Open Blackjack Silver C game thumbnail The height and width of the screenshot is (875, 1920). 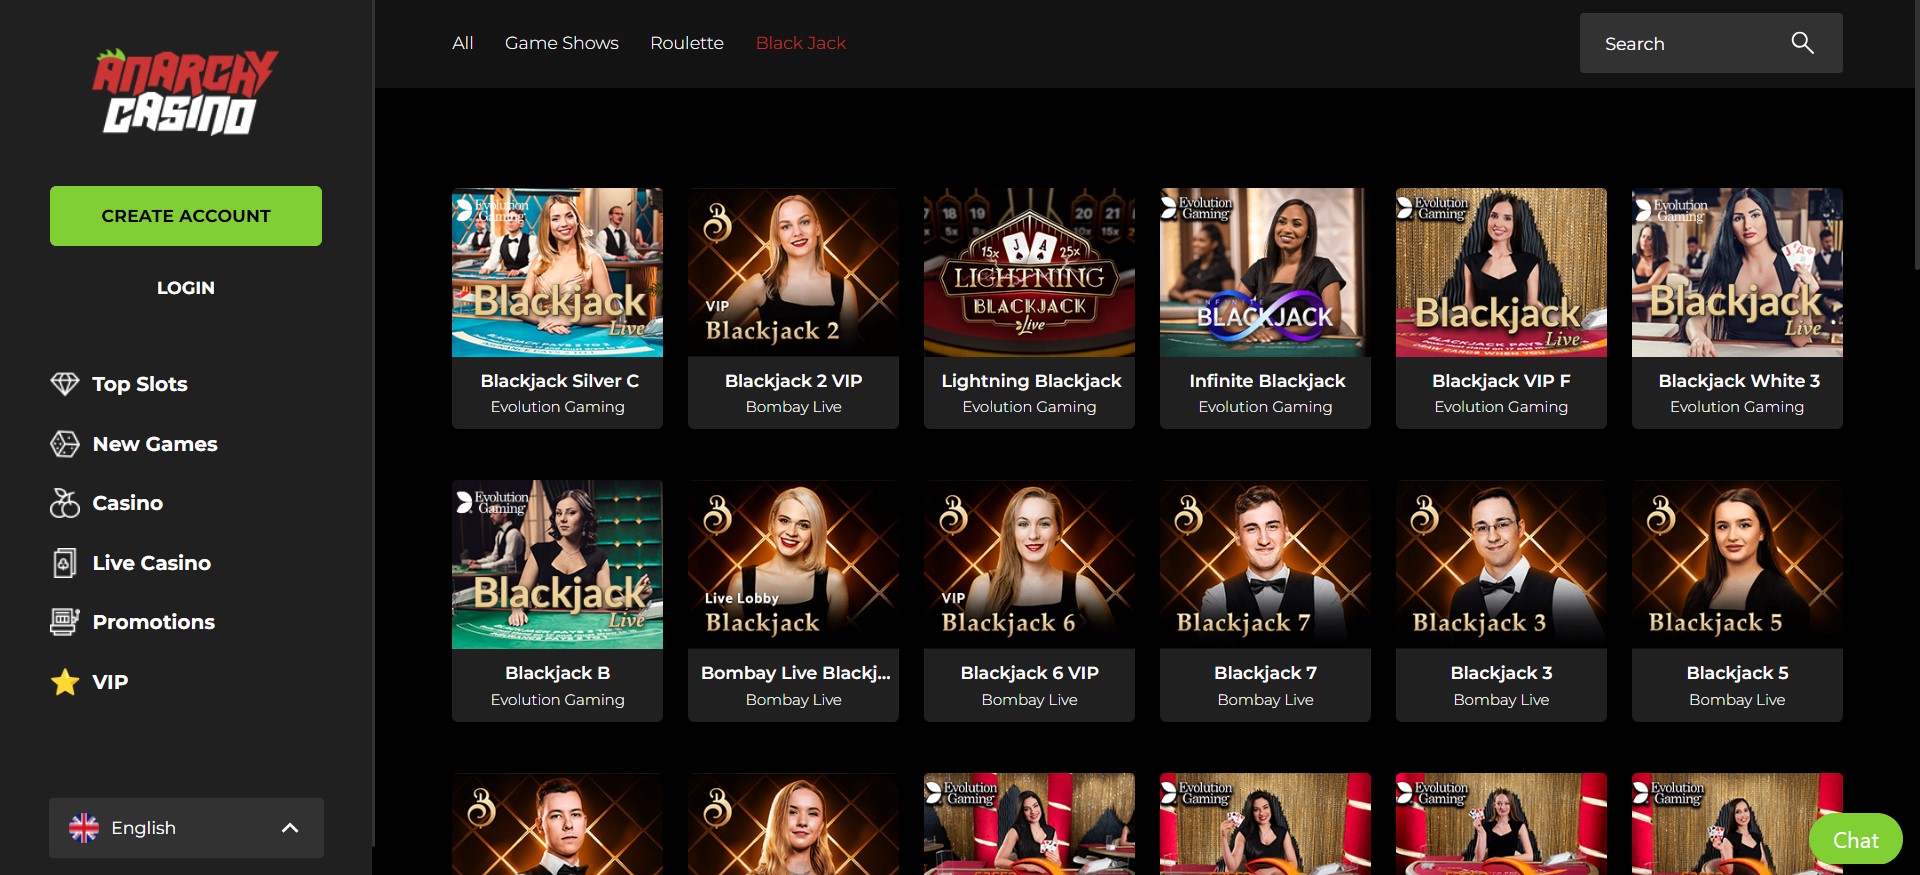[x=557, y=272]
